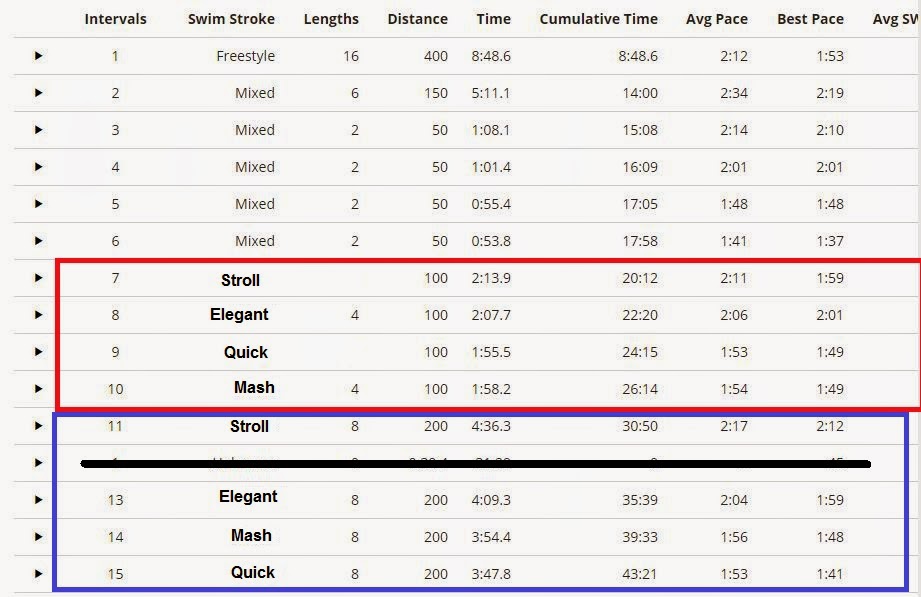Click the Cumulative Time column header

[x=599, y=19]
